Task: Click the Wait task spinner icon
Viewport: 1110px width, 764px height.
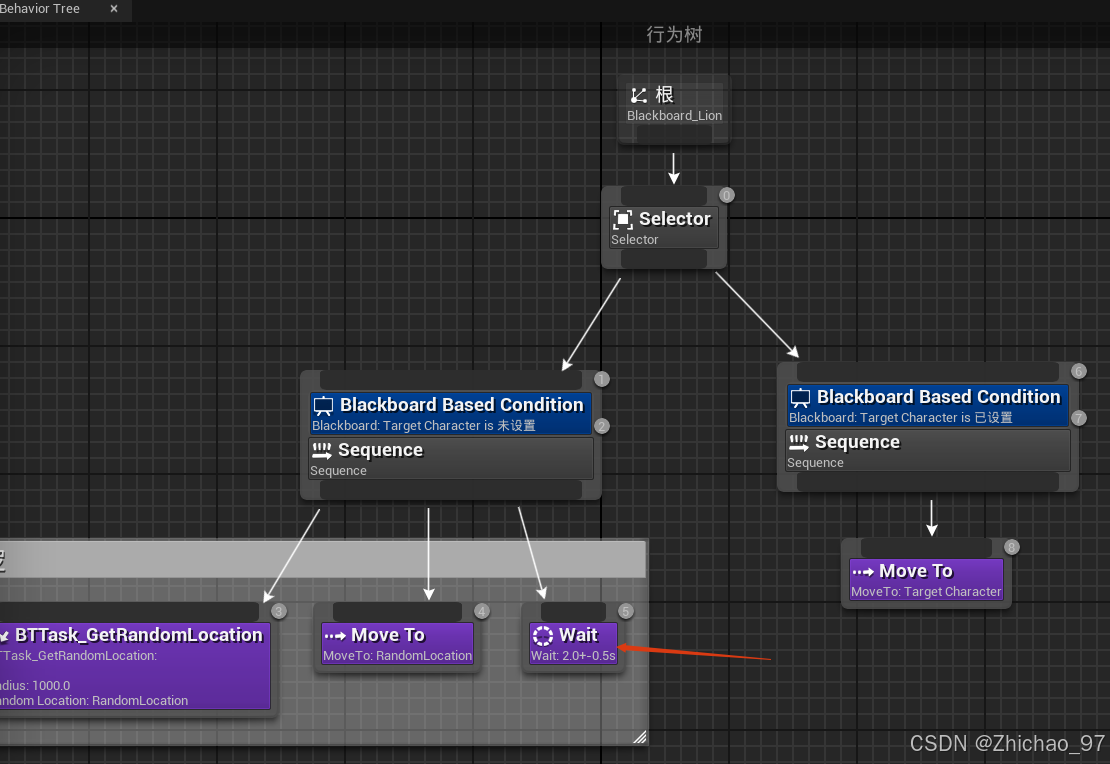Action: [x=543, y=636]
